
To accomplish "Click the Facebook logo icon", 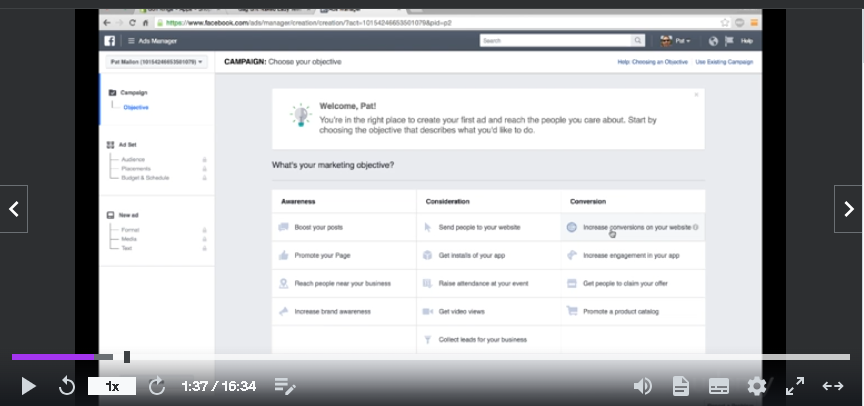I will pyautogui.click(x=110, y=41).
